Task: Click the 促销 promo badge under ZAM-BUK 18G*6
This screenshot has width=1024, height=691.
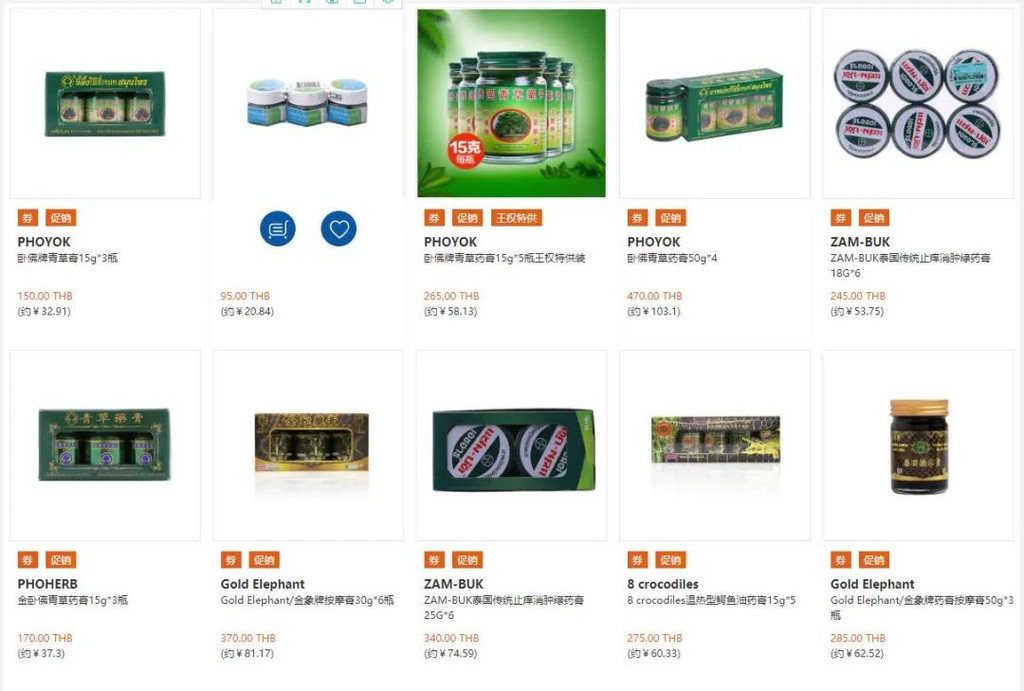Action: click(x=874, y=217)
